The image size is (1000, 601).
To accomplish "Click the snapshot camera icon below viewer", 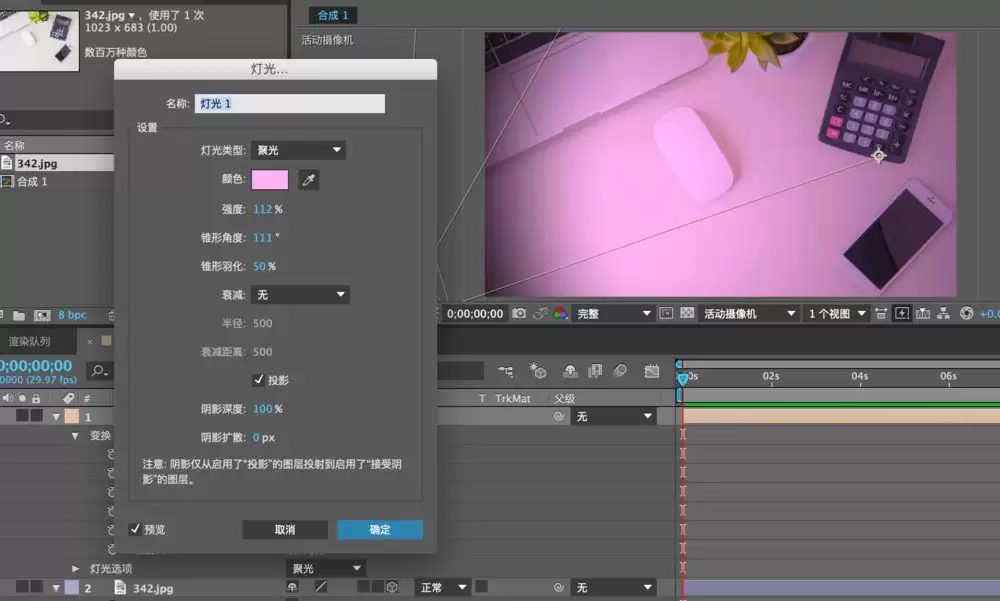I will click(x=519, y=313).
